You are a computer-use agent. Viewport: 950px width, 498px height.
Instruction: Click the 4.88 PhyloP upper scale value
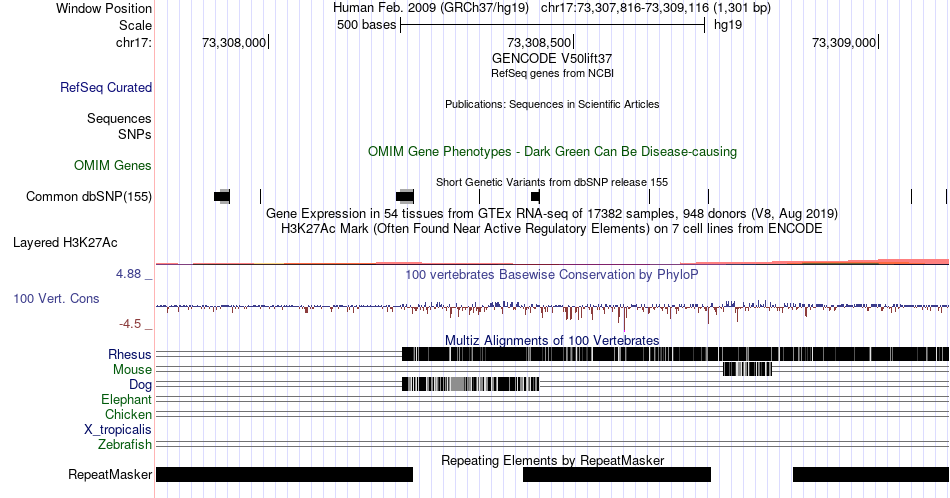tap(128, 274)
